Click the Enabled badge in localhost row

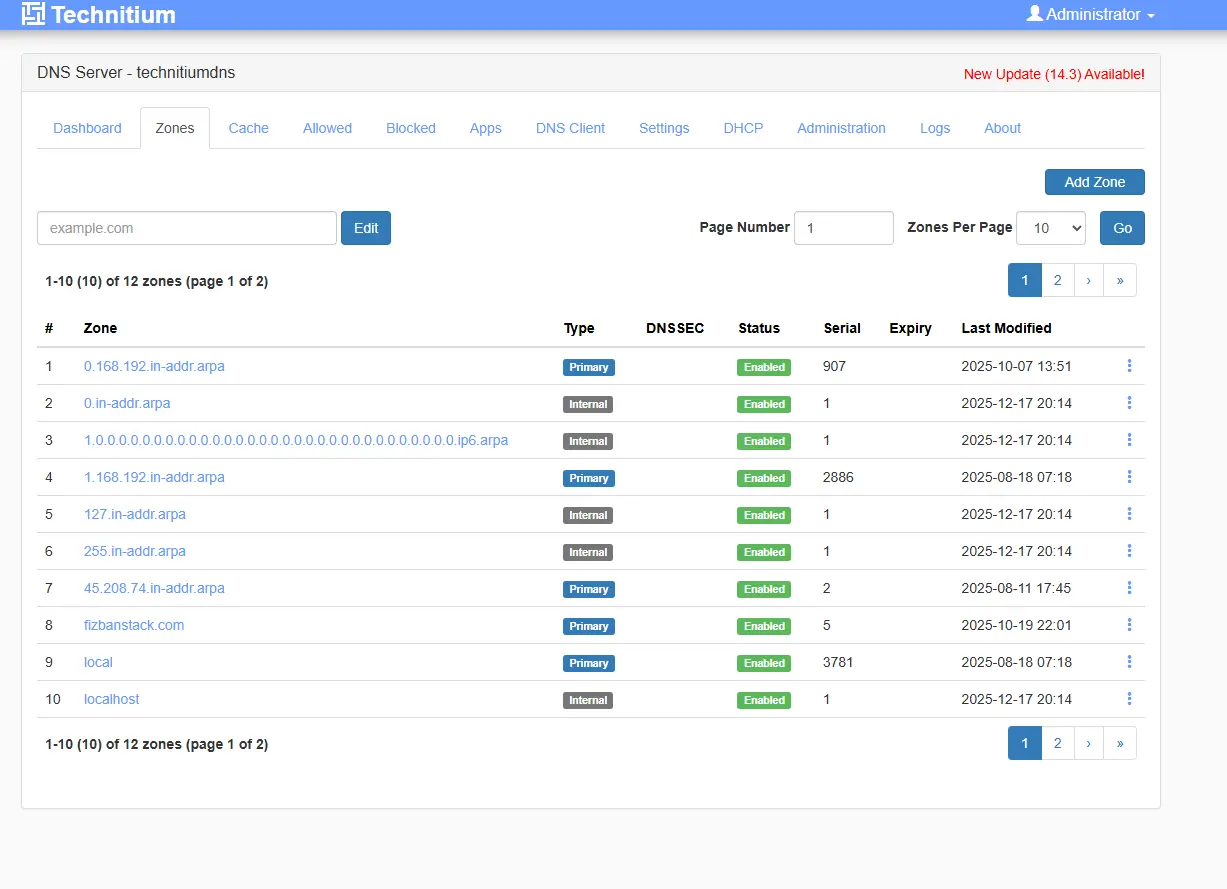(x=764, y=700)
